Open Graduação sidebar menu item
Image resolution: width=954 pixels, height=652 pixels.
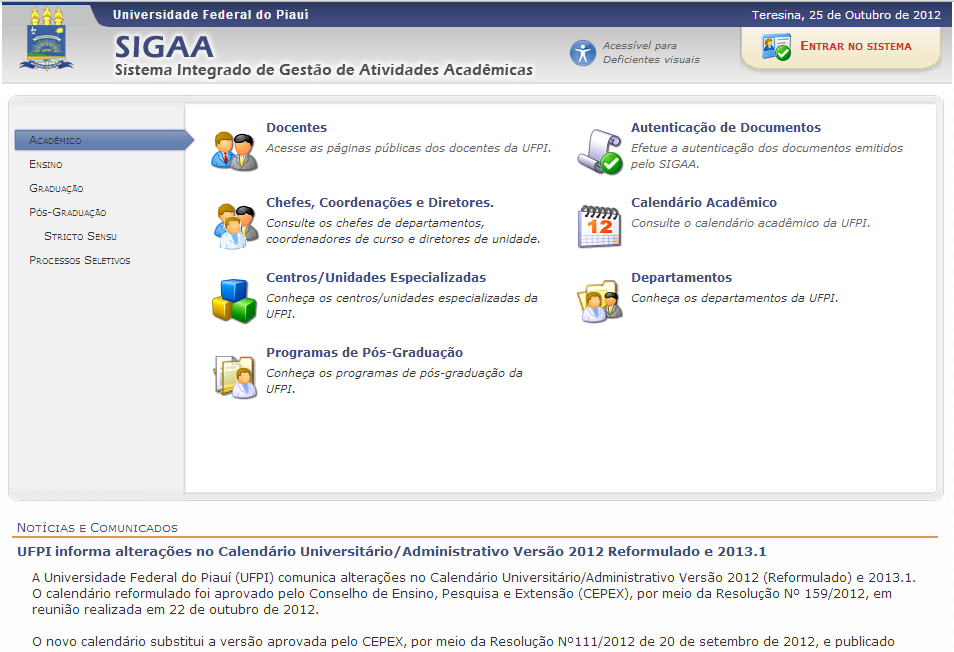point(56,188)
